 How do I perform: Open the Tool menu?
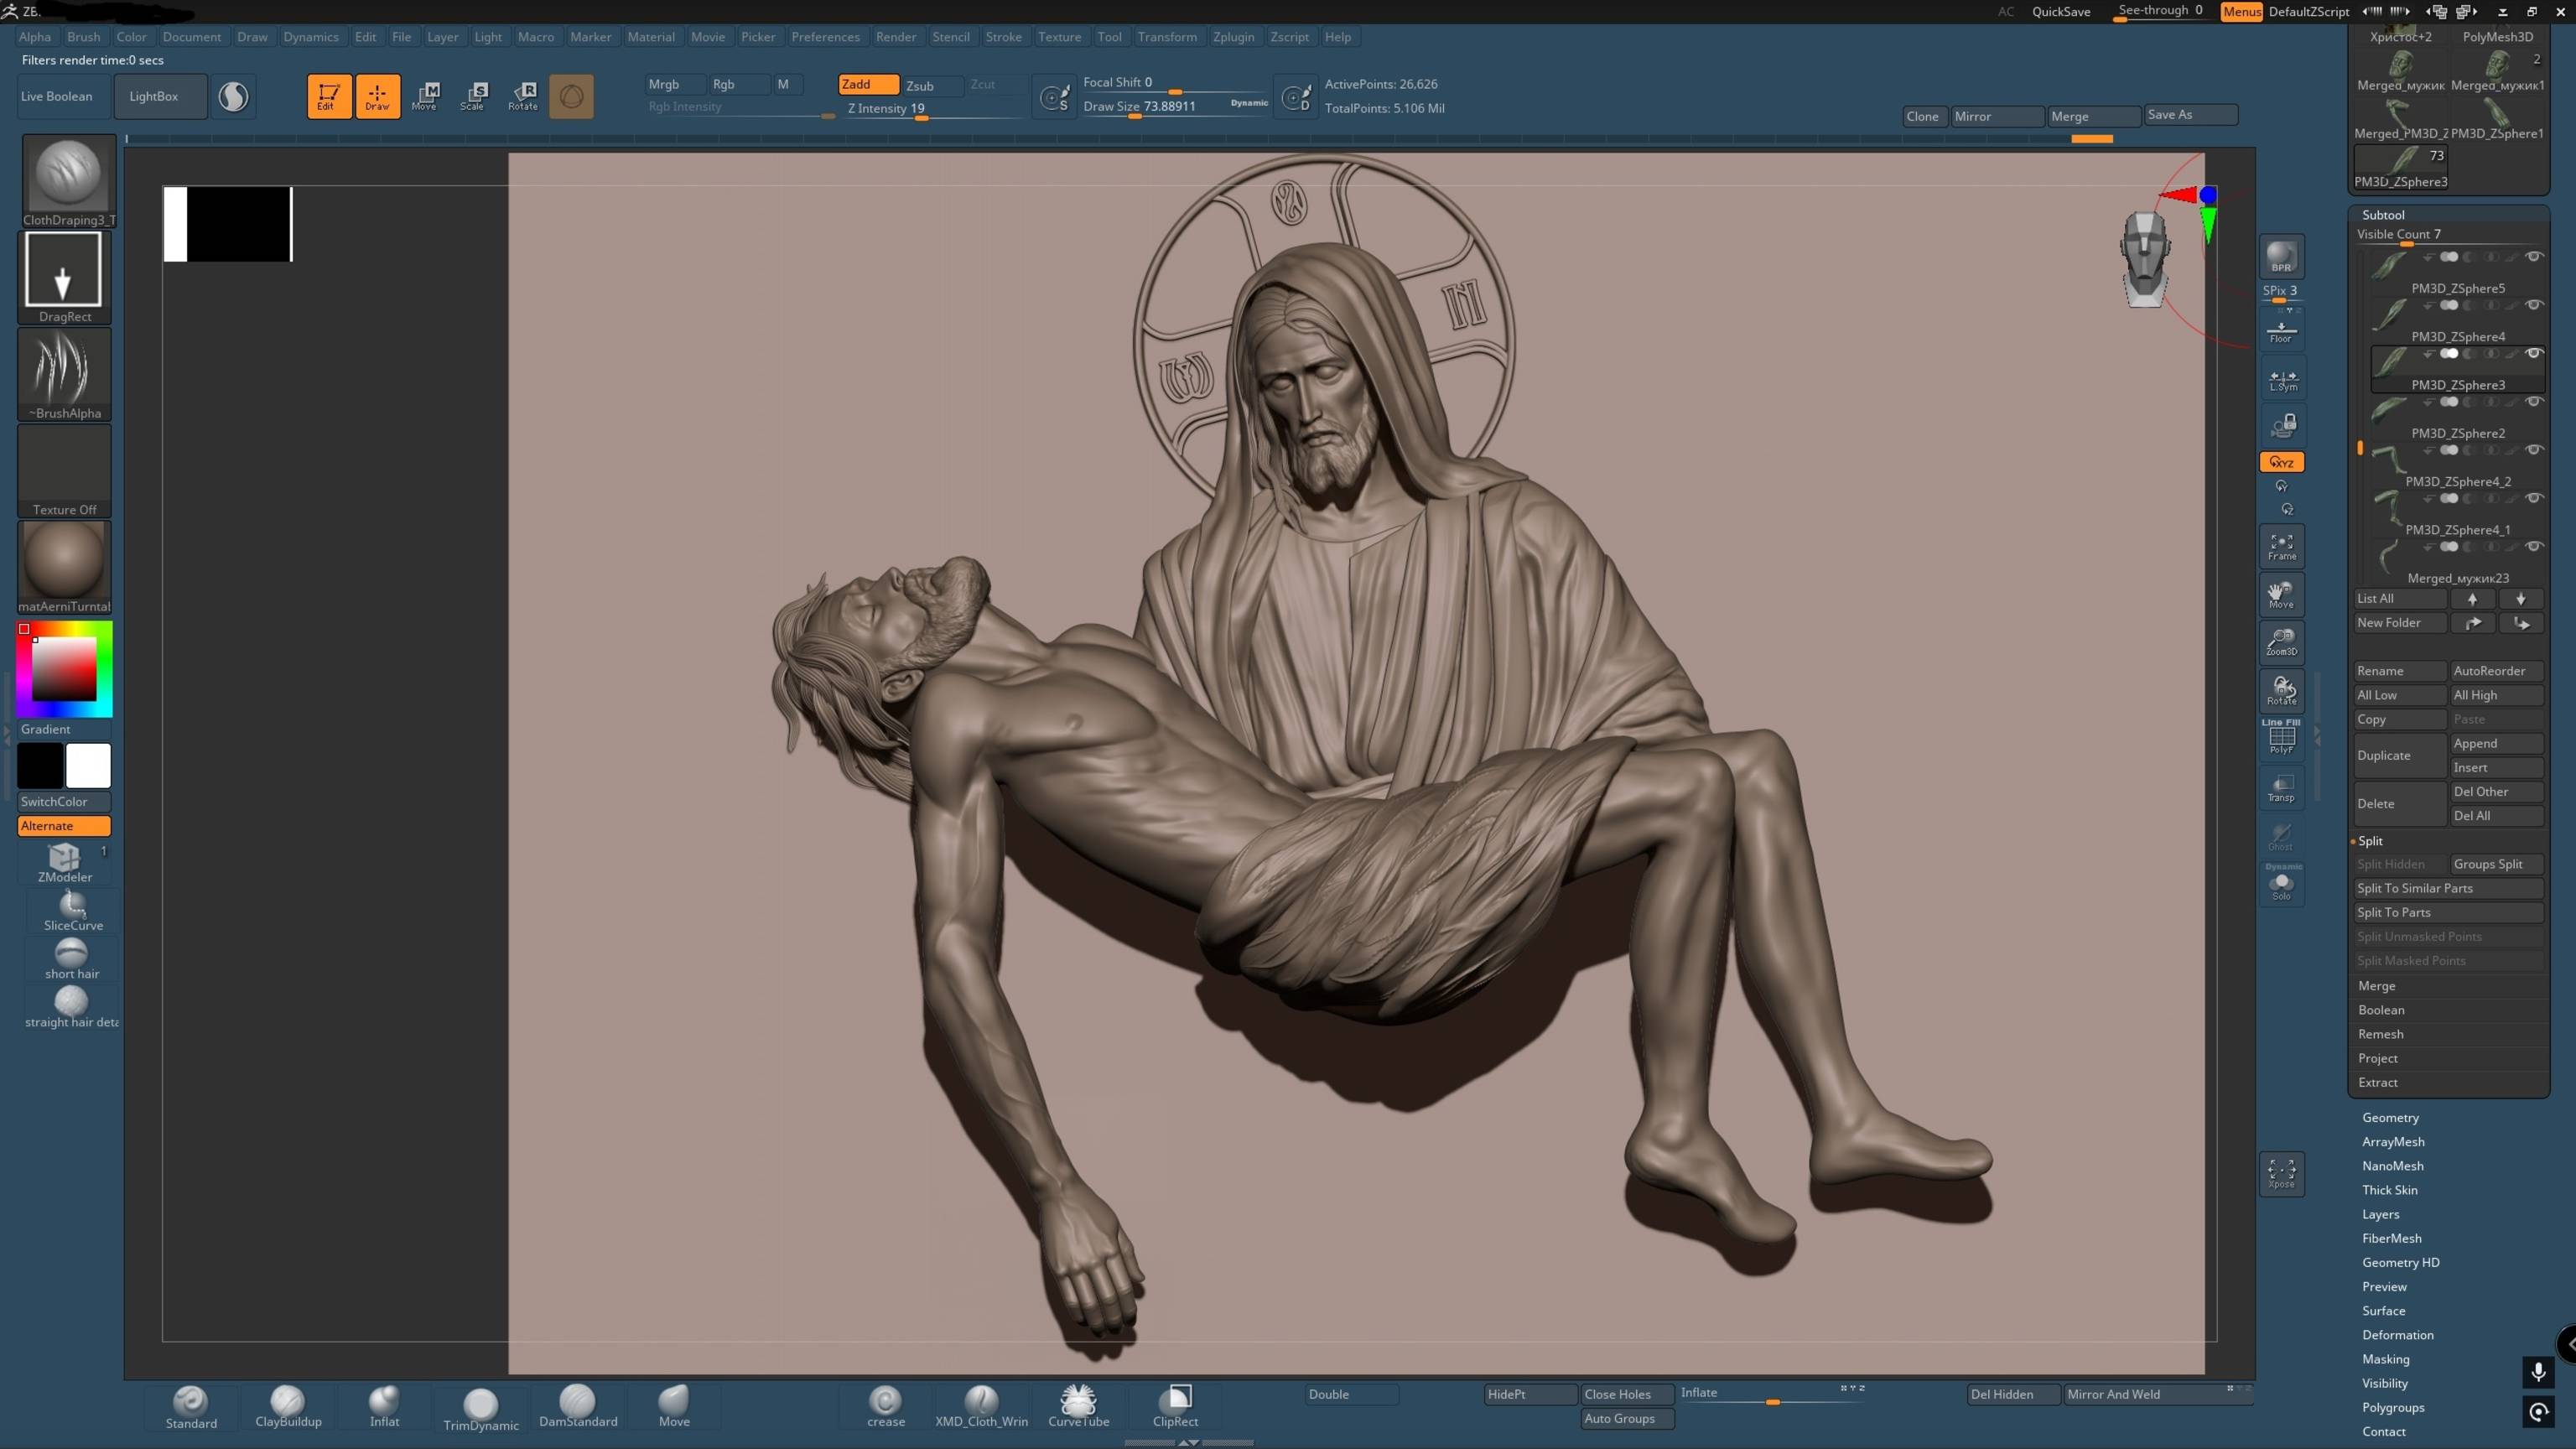click(x=1109, y=37)
